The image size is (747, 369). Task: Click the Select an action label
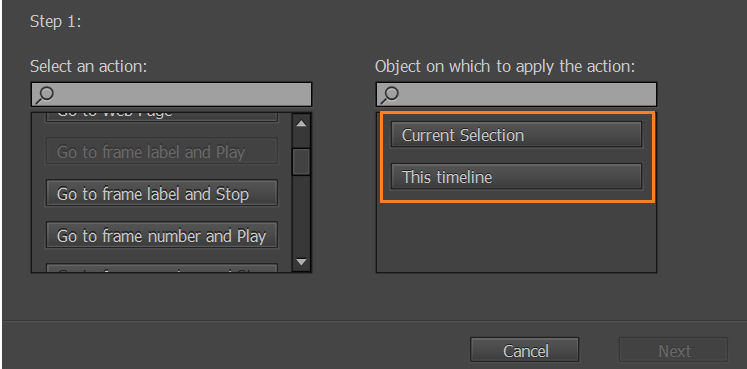89,66
